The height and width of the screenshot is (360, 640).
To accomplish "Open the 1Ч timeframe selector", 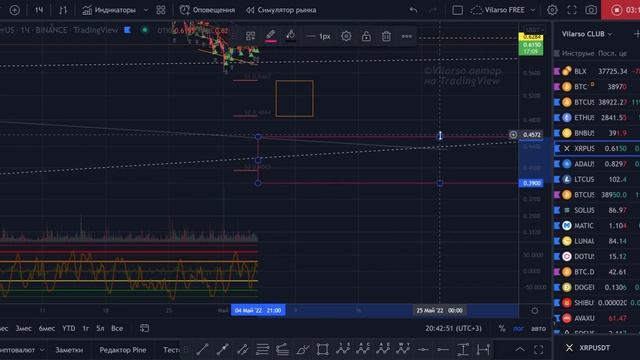I will pyautogui.click(x=39, y=10).
